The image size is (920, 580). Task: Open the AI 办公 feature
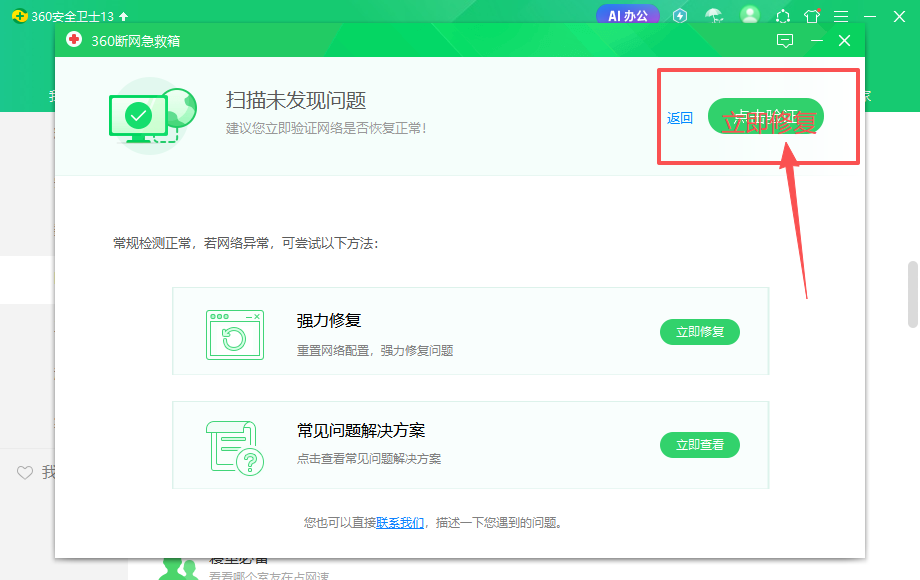(x=627, y=16)
